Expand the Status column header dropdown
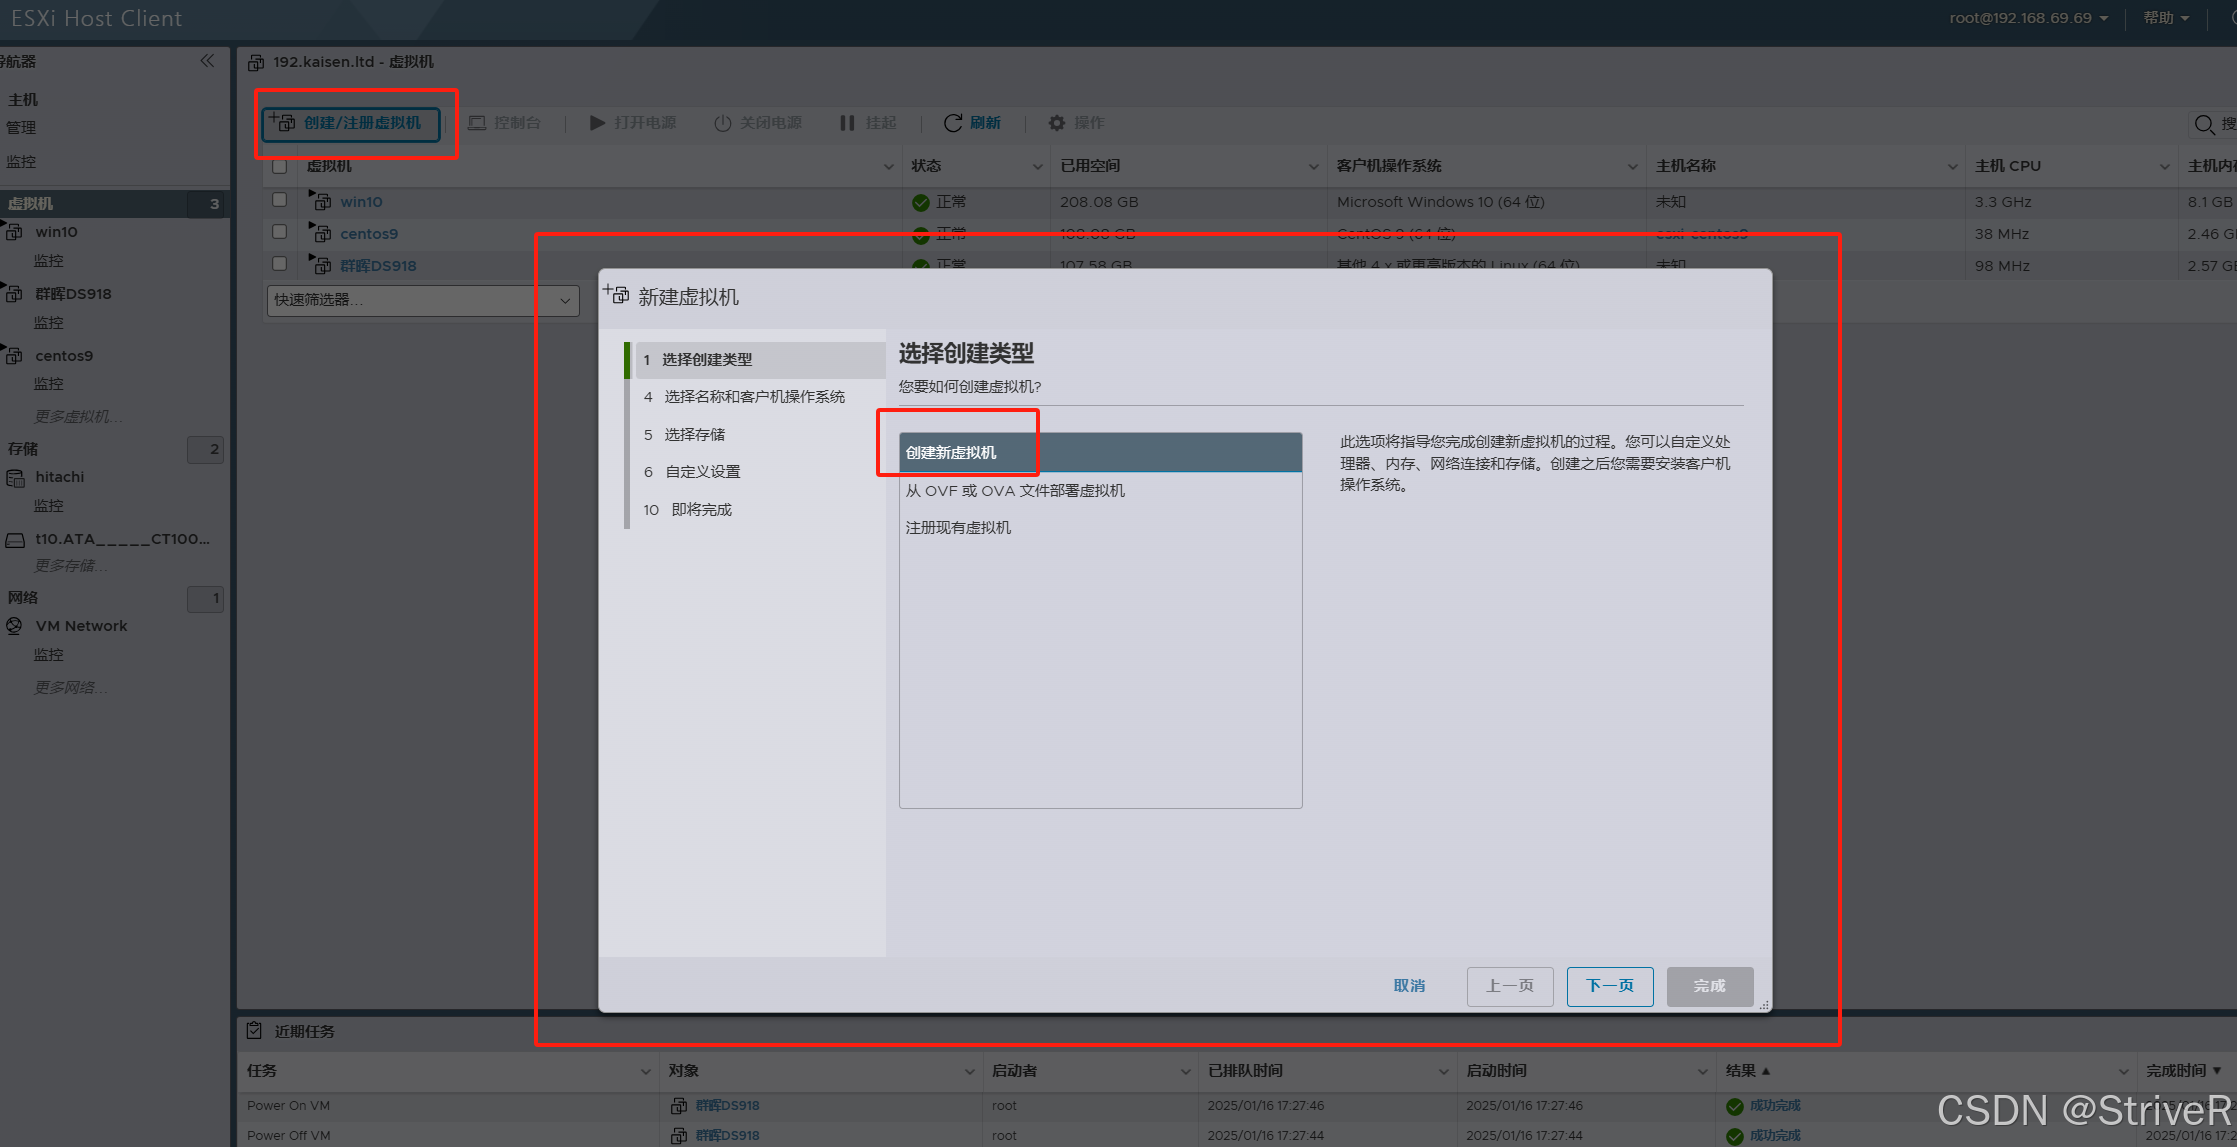The width and height of the screenshot is (2237, 1147). tap(1037, 167)
